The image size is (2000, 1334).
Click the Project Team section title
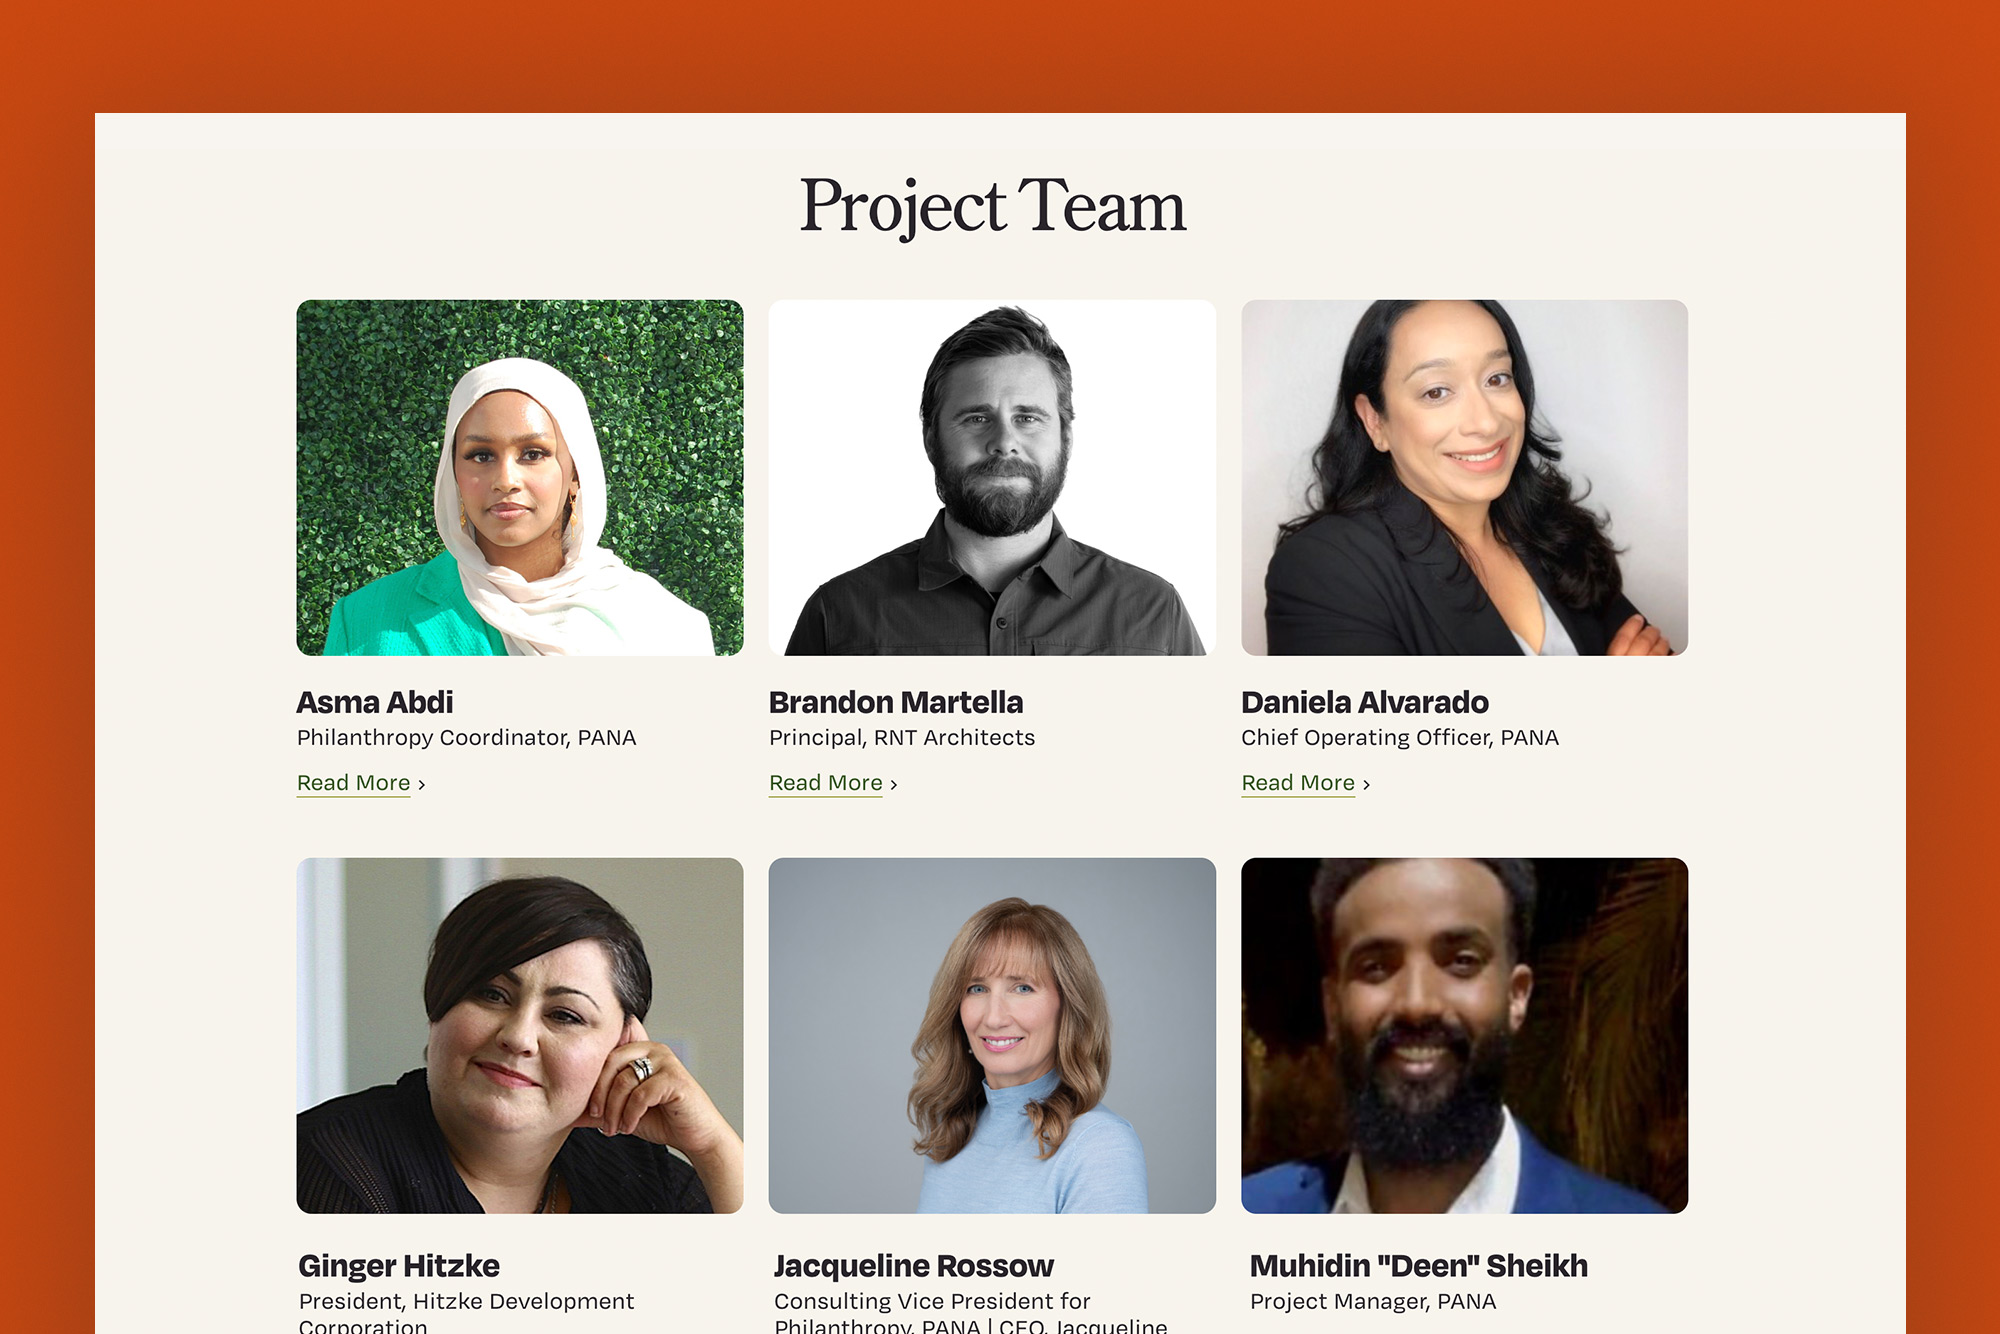(992, 206)
